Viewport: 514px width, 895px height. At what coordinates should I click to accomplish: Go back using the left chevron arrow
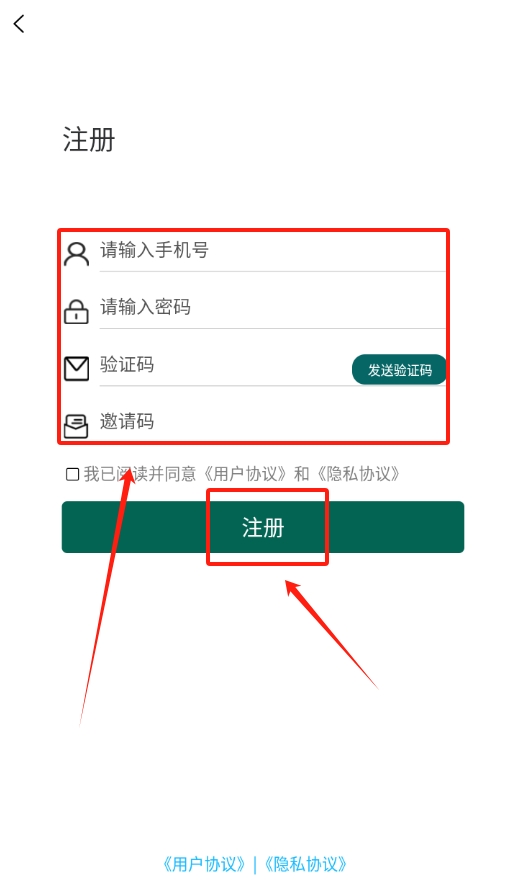[x=19, y=24]
